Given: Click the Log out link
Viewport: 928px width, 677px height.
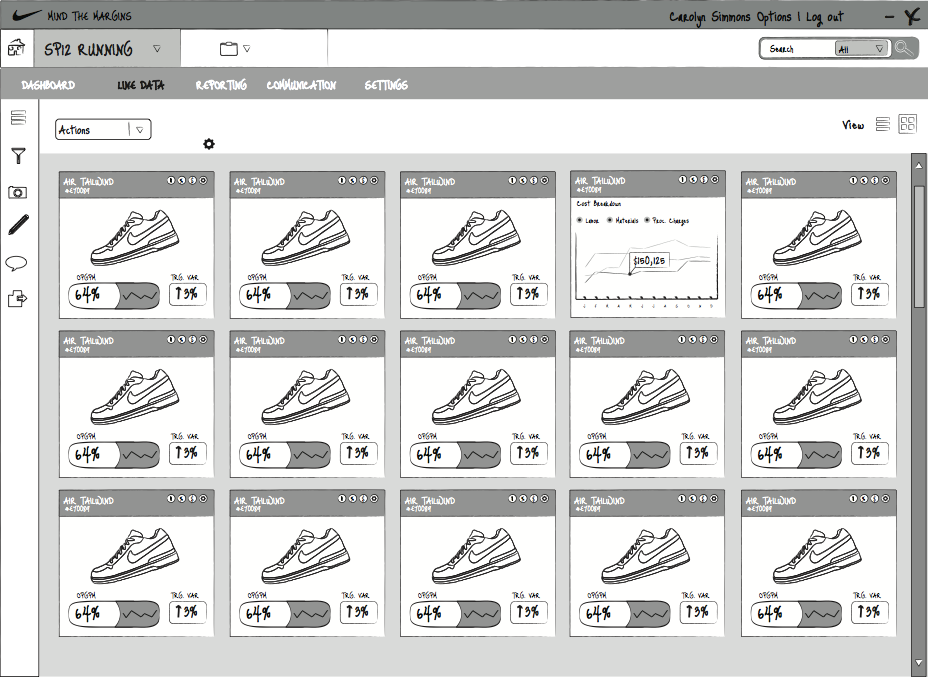Looking at the screenshot, I should 823,16.
